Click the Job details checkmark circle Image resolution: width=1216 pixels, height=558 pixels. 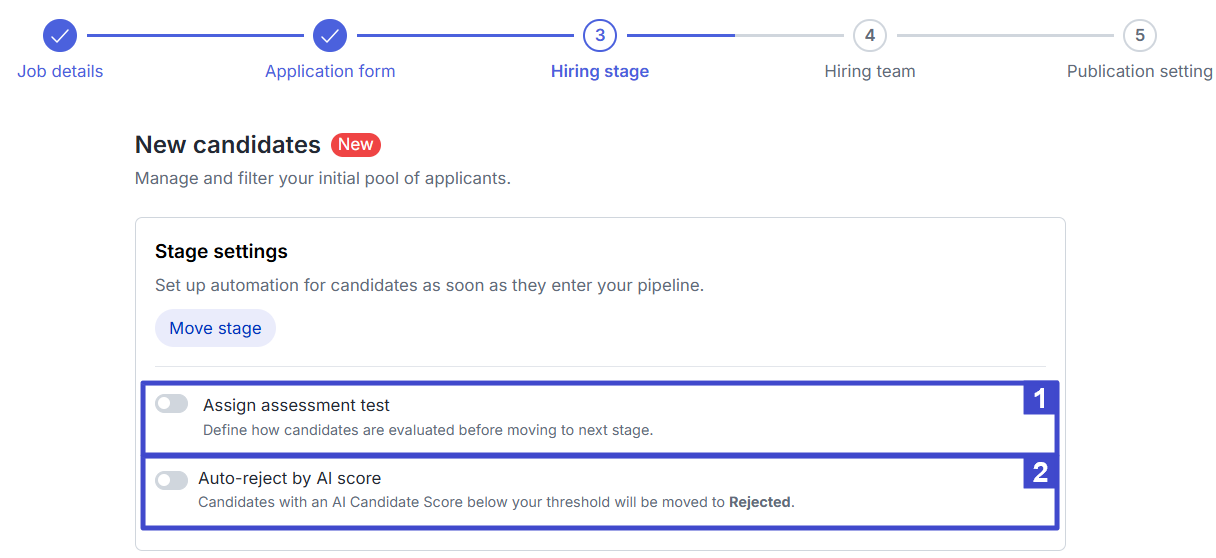tap(60, 36)
